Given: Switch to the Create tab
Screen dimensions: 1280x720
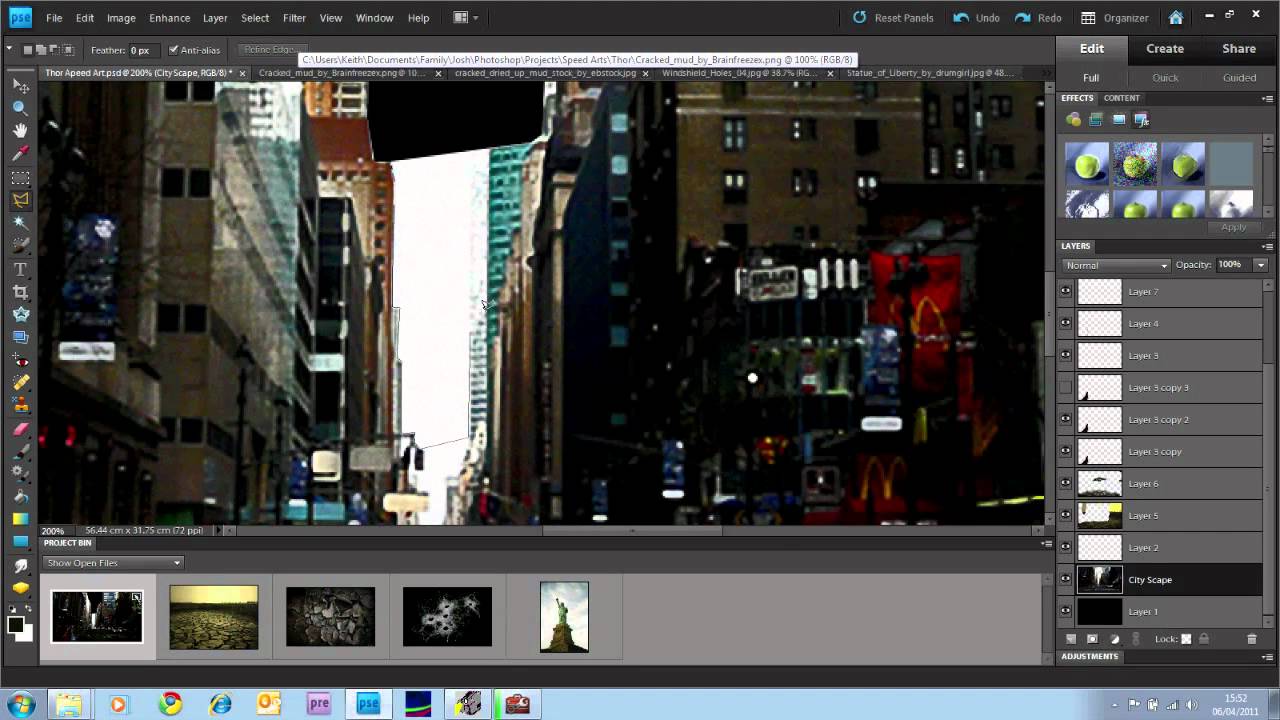Looking at the screenshot, I should point(1165,49).
